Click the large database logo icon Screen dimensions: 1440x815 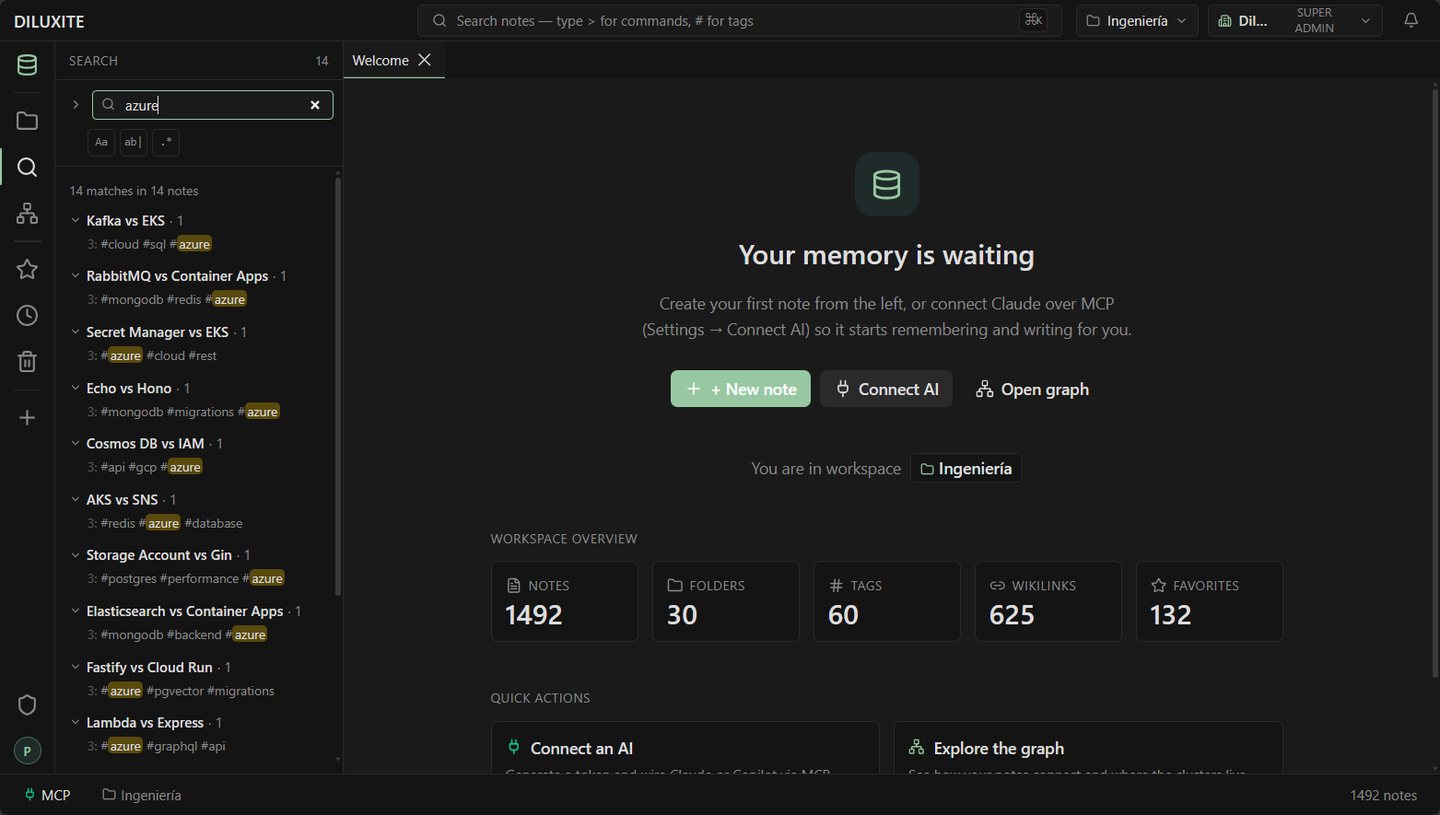(887, 184)
